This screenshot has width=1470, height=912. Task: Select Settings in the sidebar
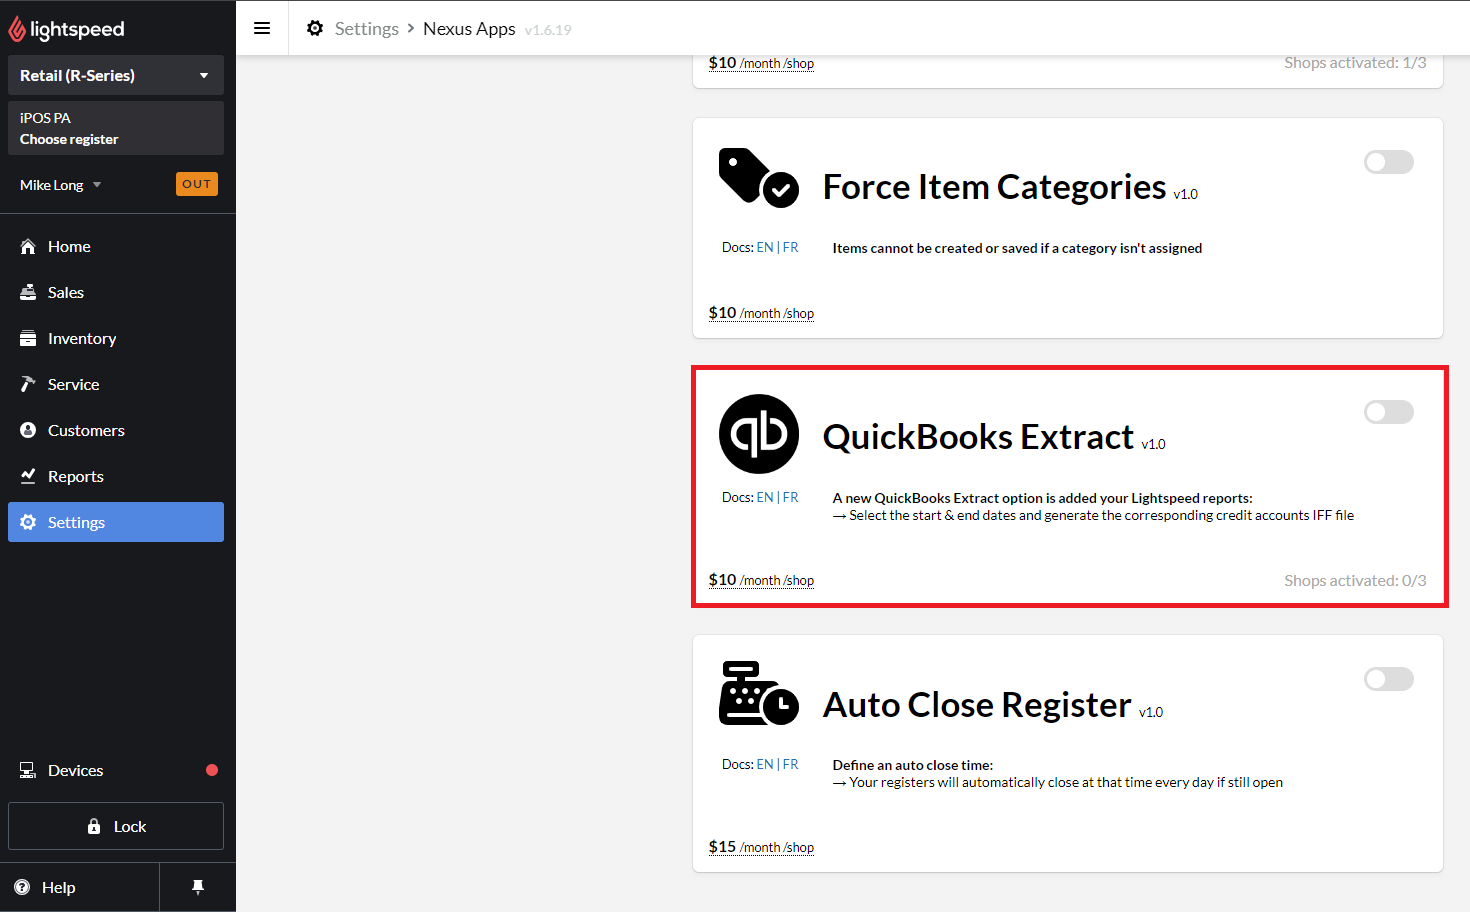tap(116, 522)
